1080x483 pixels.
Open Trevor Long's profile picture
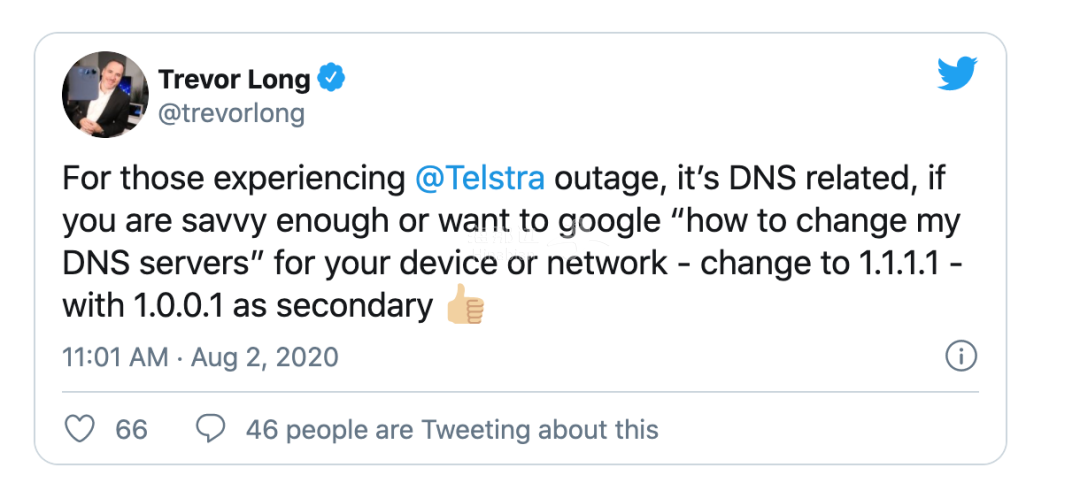[105, 94]
